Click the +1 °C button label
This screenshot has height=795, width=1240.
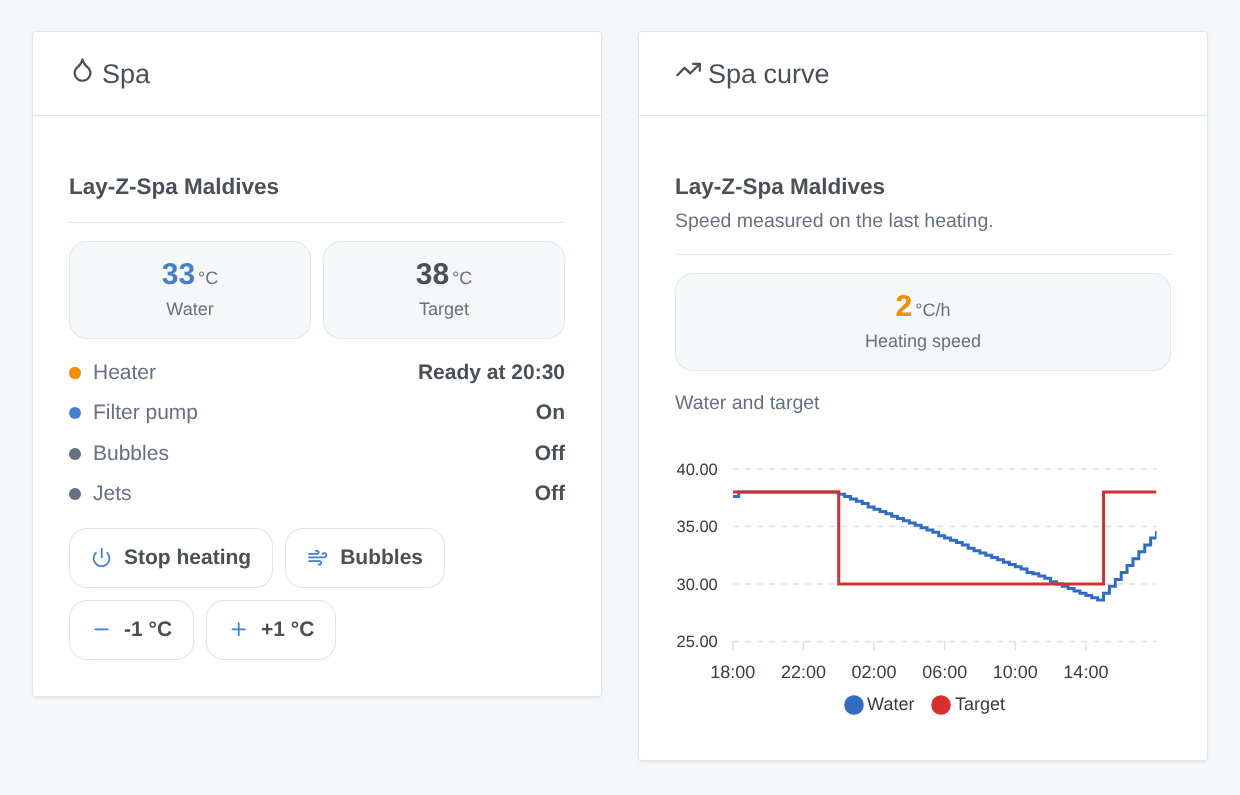click(287, 629)
